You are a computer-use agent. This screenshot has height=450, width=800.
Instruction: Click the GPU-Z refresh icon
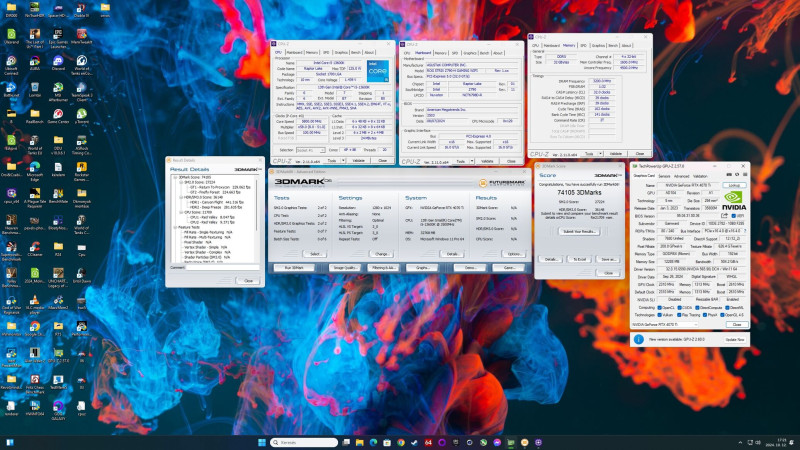coord(737,174)
